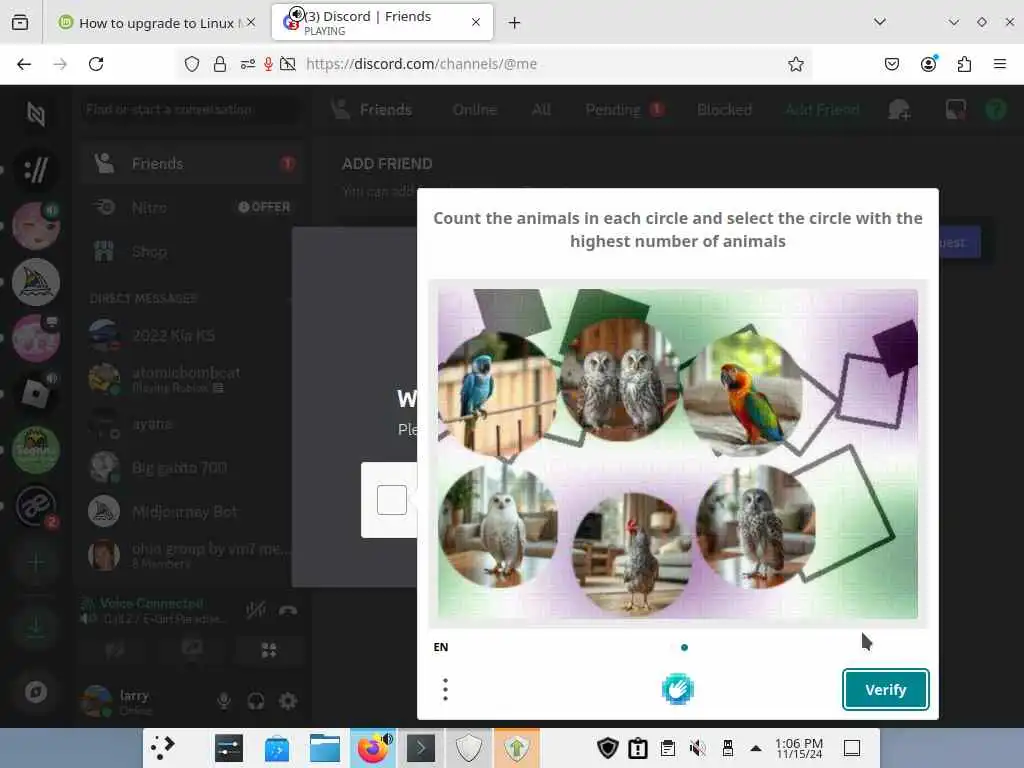Open the terminal from the taskbar
The width and height of the screenshot is (1024, 768).
coord(421,748)
